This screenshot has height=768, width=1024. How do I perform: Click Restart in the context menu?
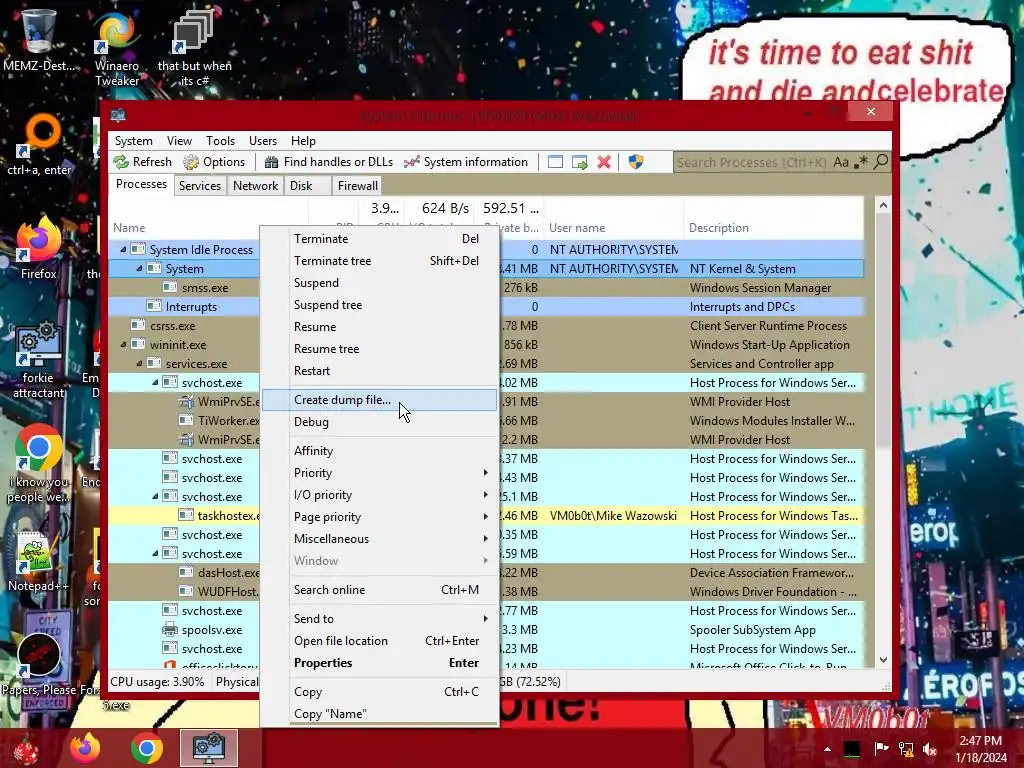click(380, 371)
